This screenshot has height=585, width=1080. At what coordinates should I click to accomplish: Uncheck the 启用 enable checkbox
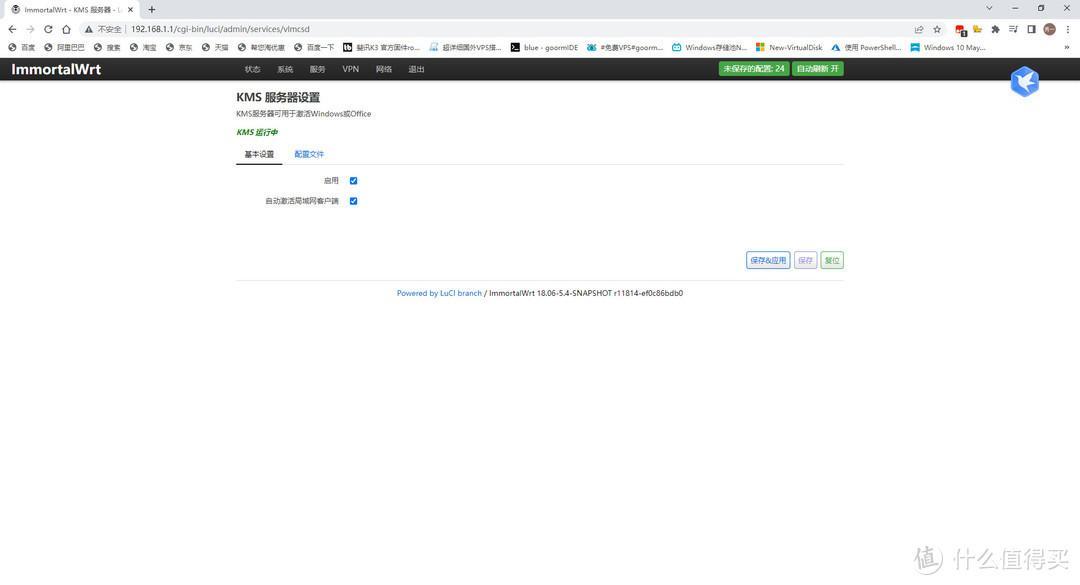353,181
